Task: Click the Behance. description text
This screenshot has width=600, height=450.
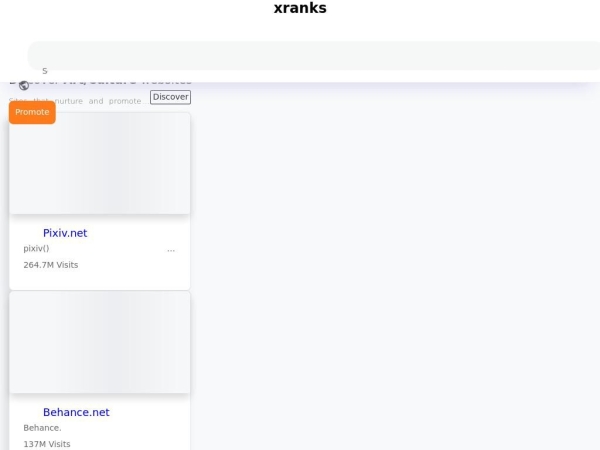Action: pos(42,428)
